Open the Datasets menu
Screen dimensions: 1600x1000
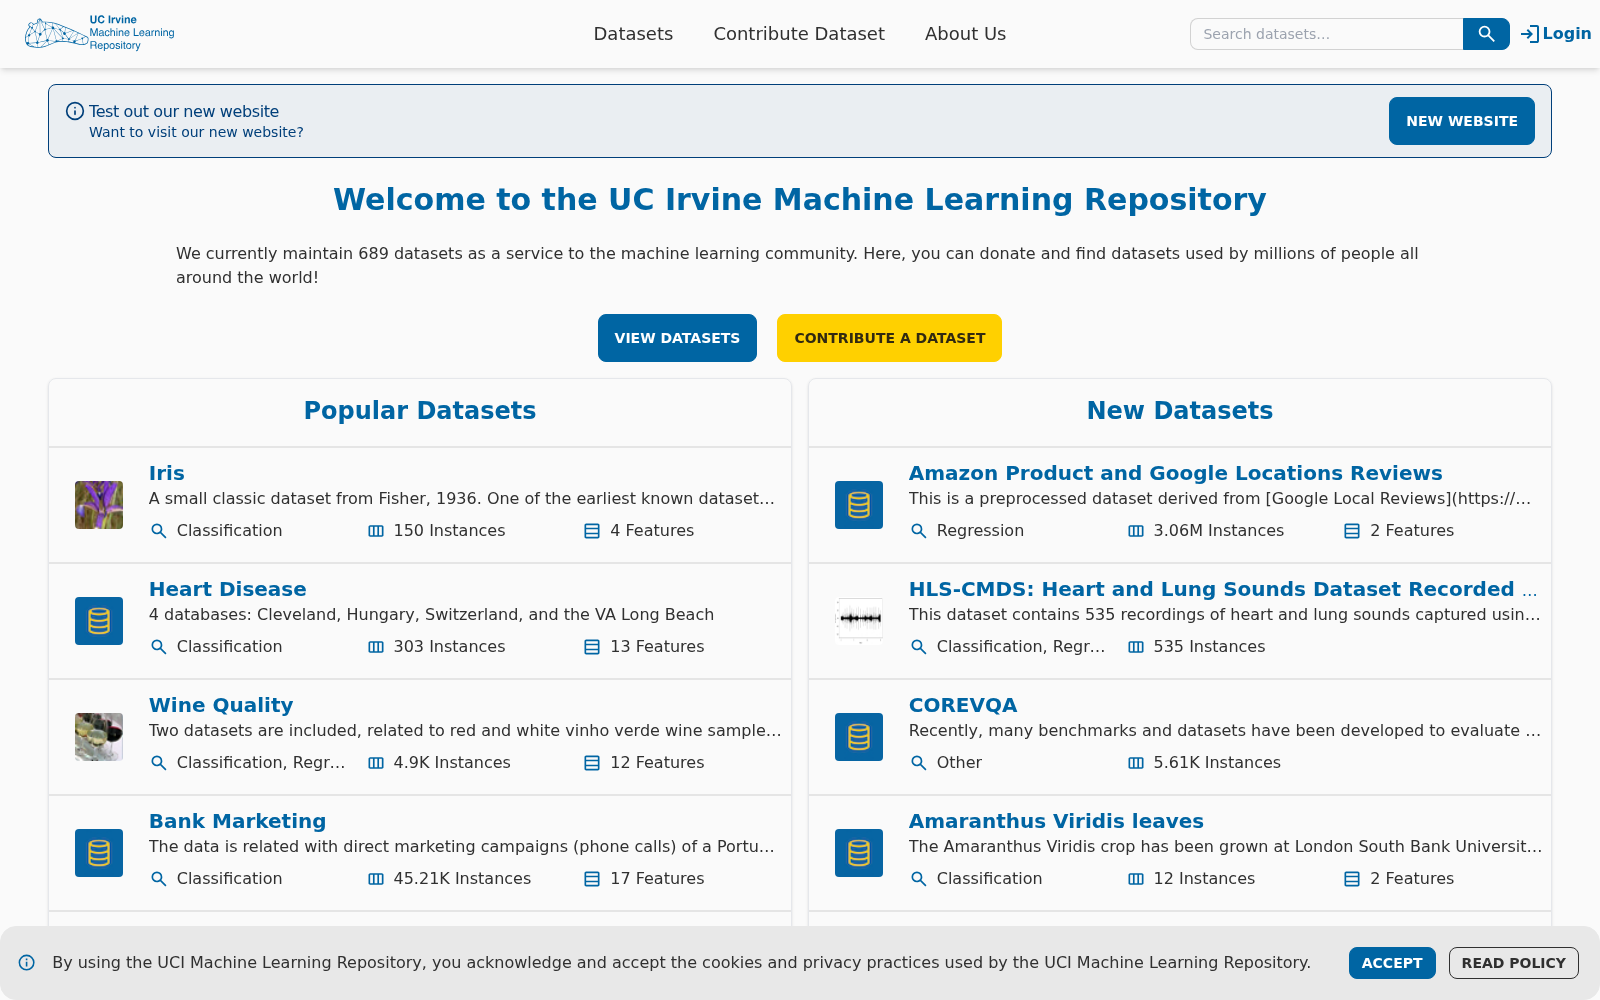click(x=633, y=34)
